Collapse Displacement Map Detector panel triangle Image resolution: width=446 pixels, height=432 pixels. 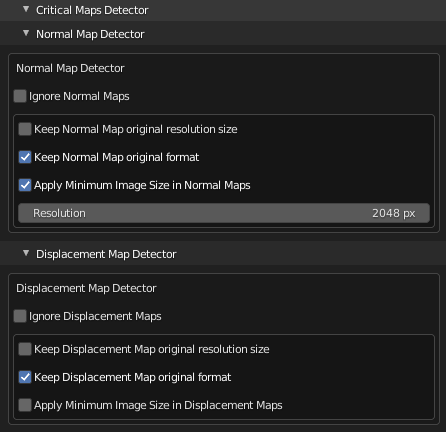(26, 253)
